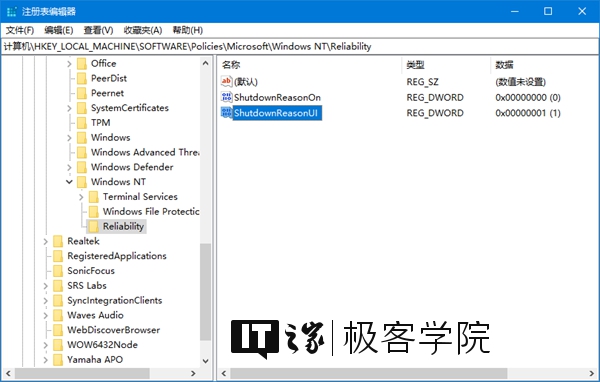Select the ShutdownReasonOn value name

[x=277, y=98]
